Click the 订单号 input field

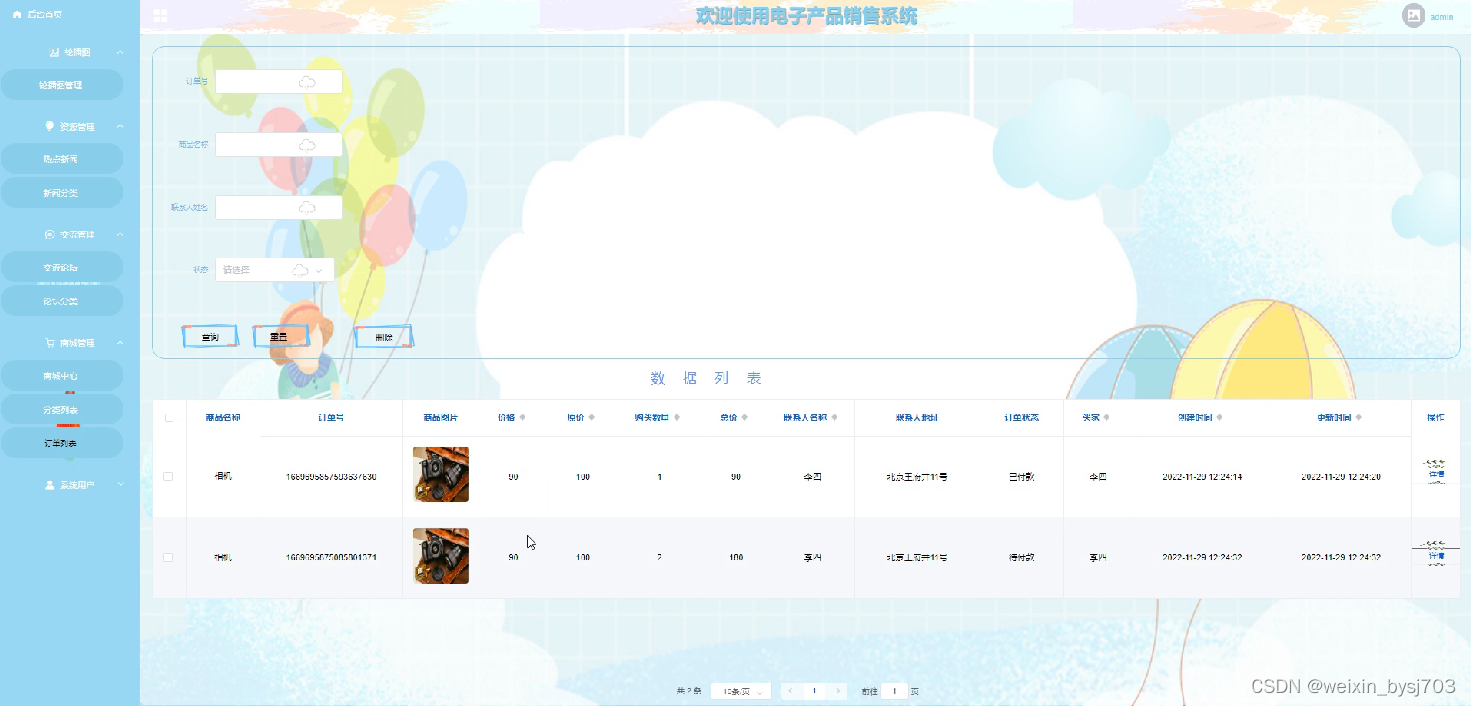[x=279, y=82]
